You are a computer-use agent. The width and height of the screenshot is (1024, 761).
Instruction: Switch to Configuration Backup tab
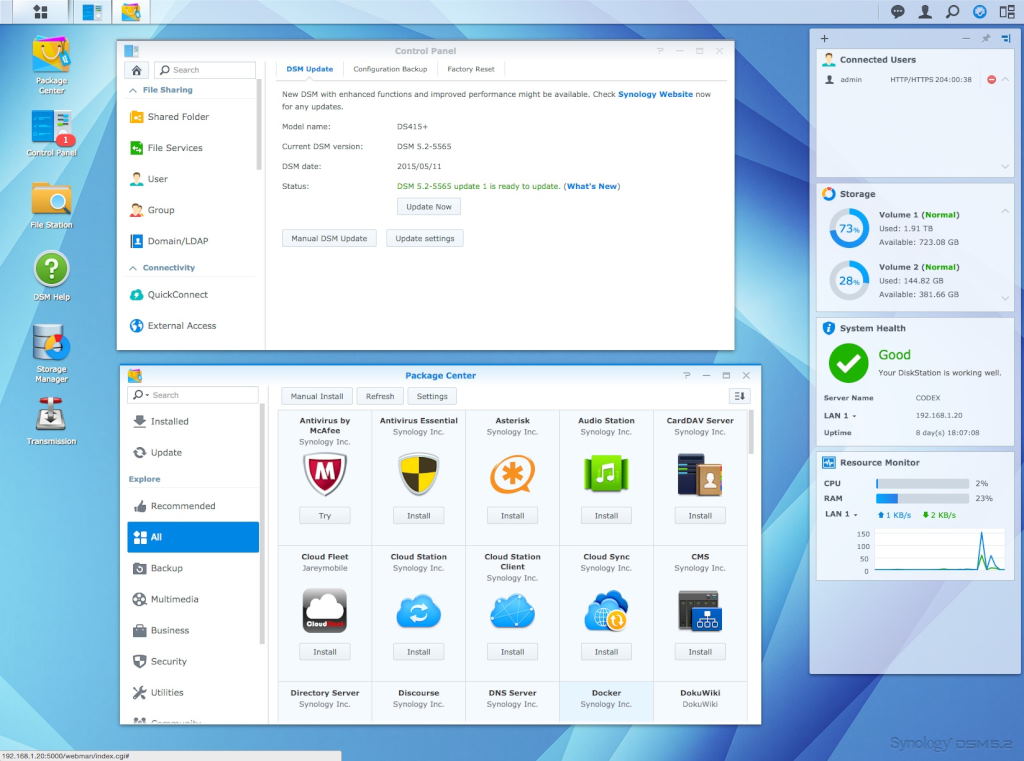(x=390, y=69)
